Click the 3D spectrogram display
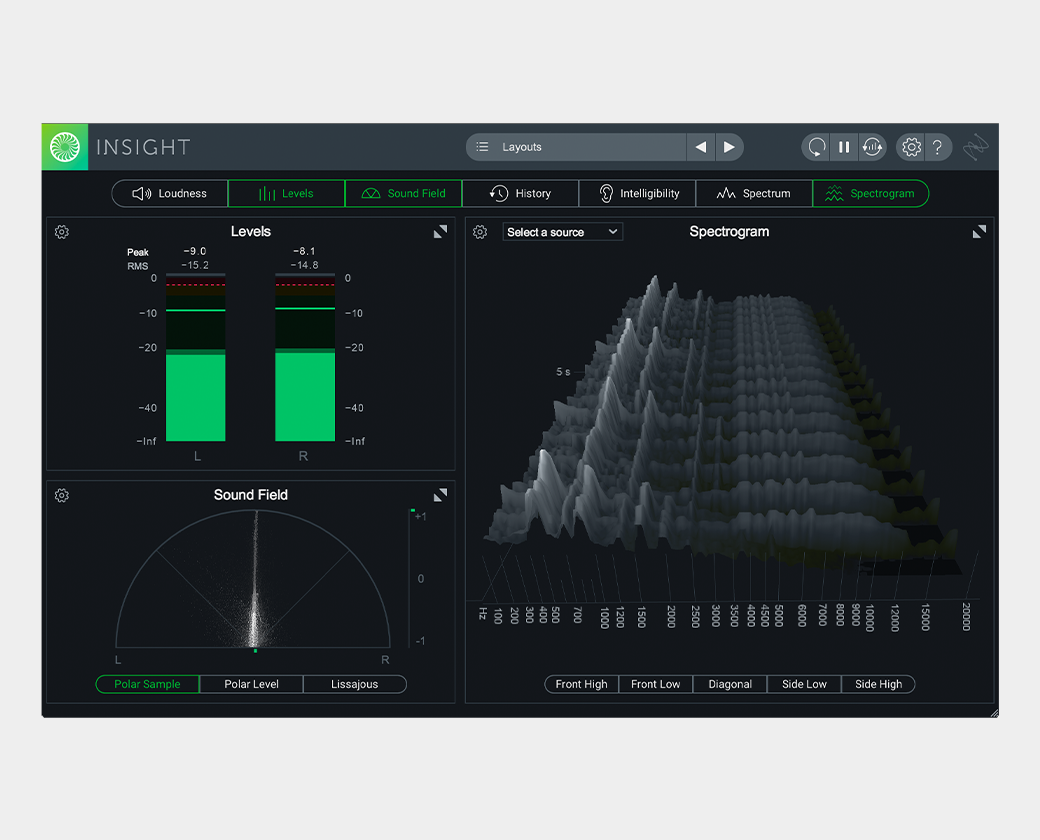This screenshot has width=1040, height=840. click(723, 425)
